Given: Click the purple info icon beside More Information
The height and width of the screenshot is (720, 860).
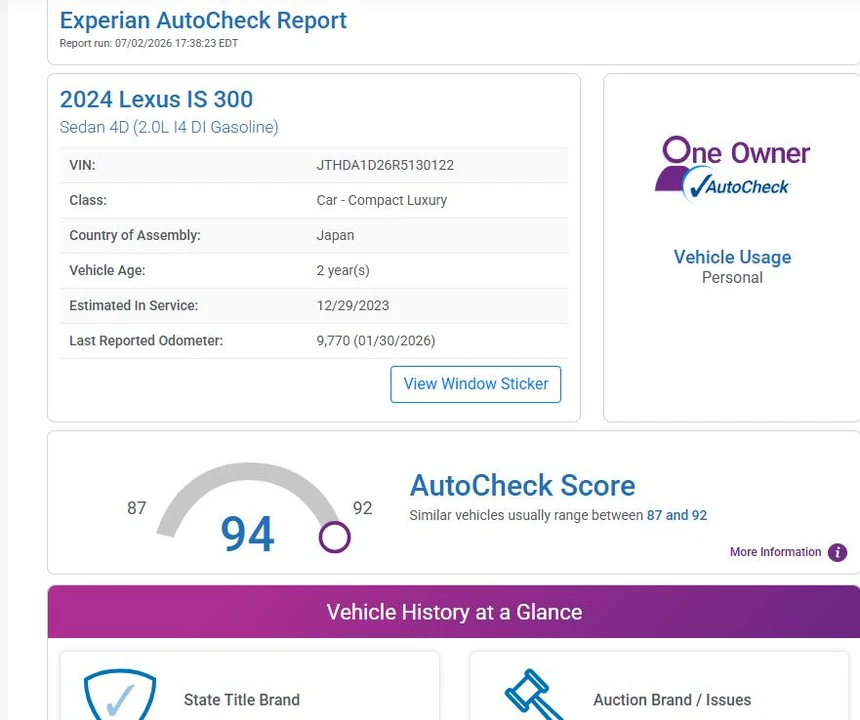Looking at the screenshot, I should pos(838,552).
